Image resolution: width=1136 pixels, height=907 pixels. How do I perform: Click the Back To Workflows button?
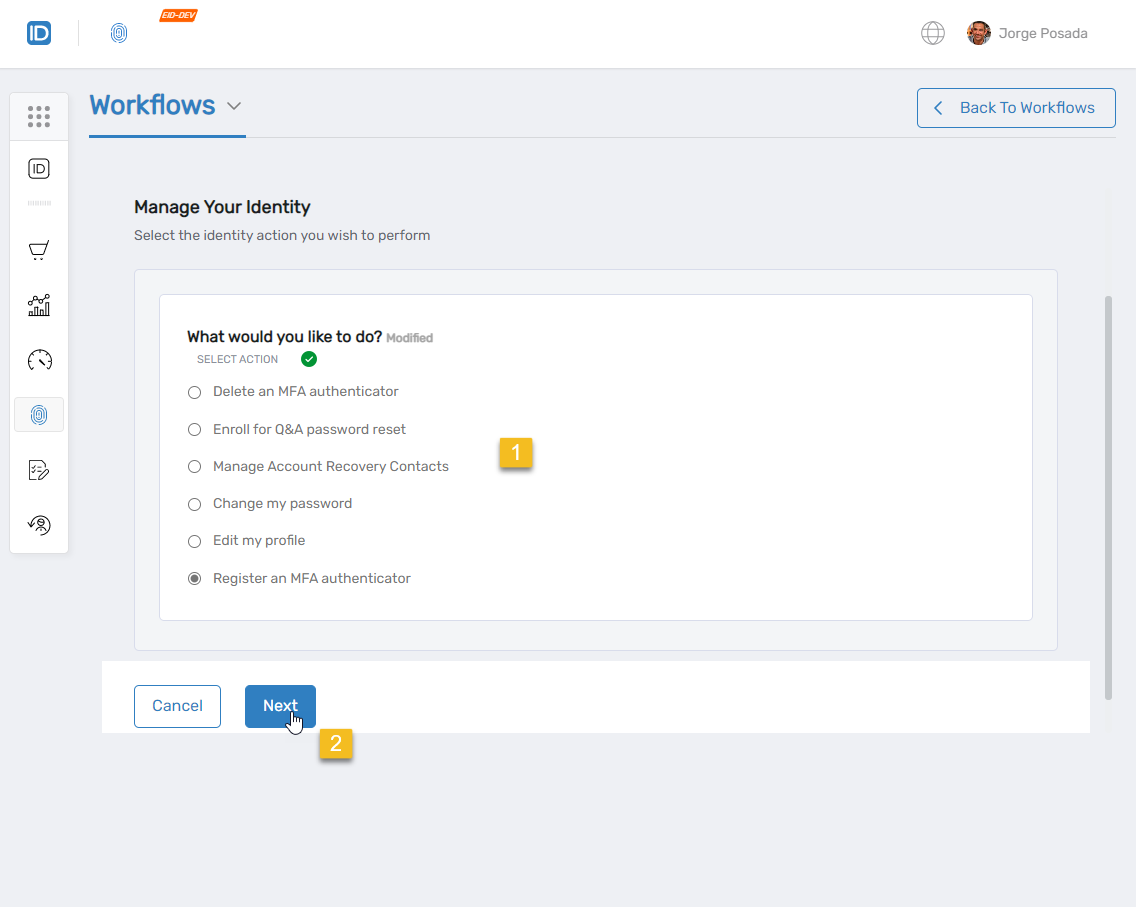point(1016,108)
